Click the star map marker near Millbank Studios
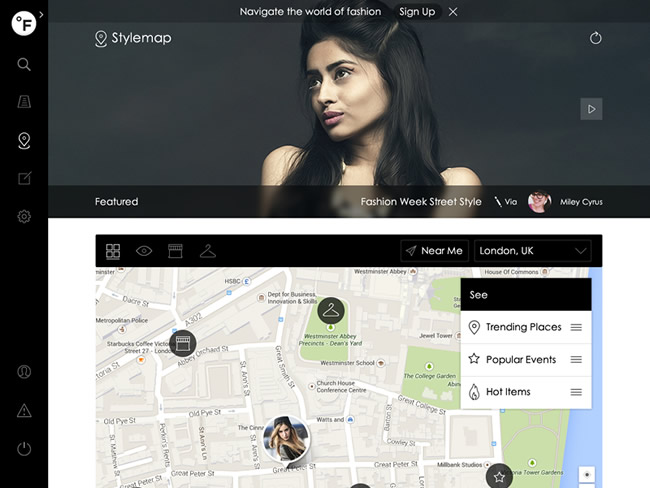 pyautogui.click(x=499, y=477)
